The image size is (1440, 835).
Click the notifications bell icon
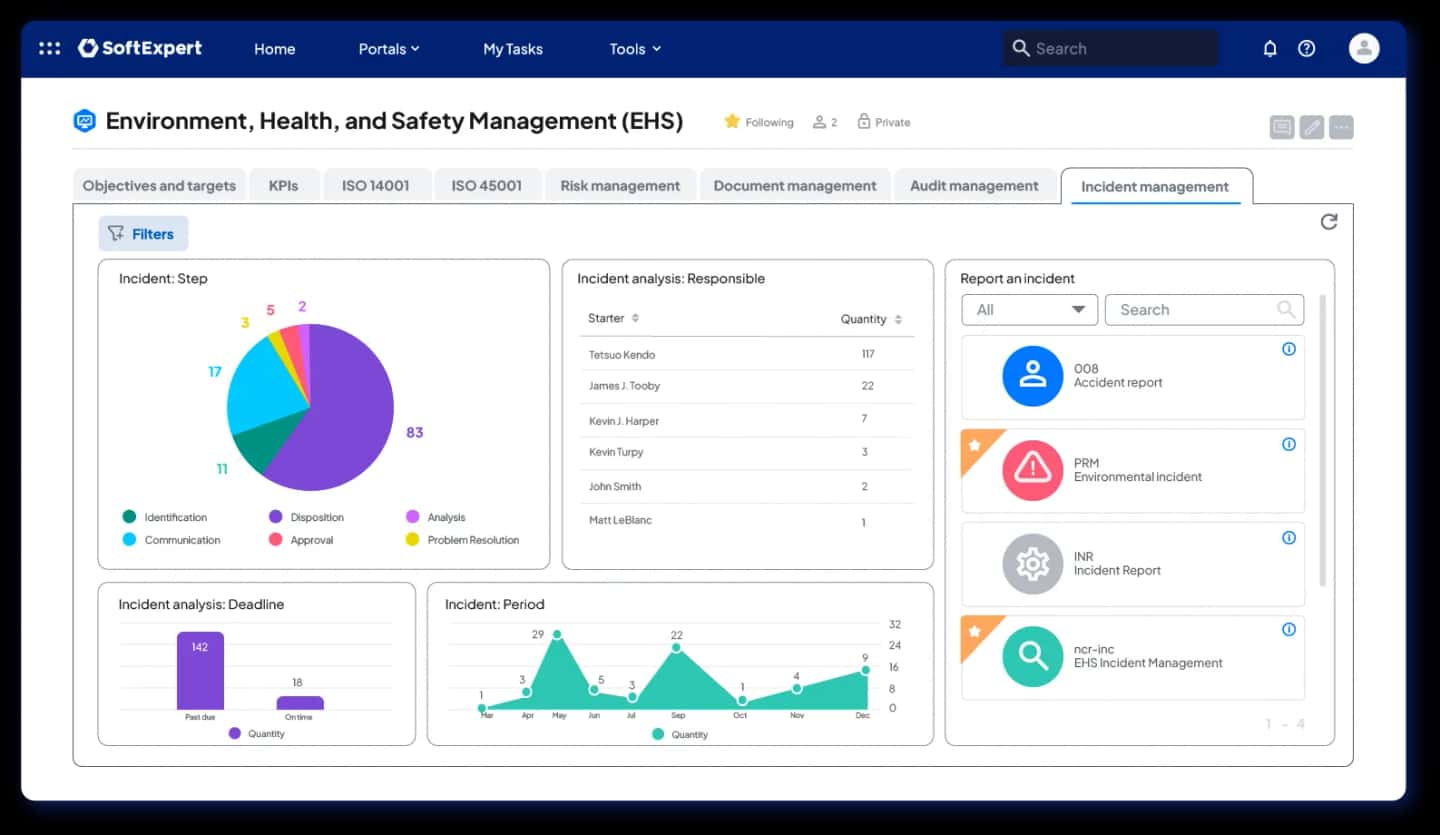[1270, 48]
